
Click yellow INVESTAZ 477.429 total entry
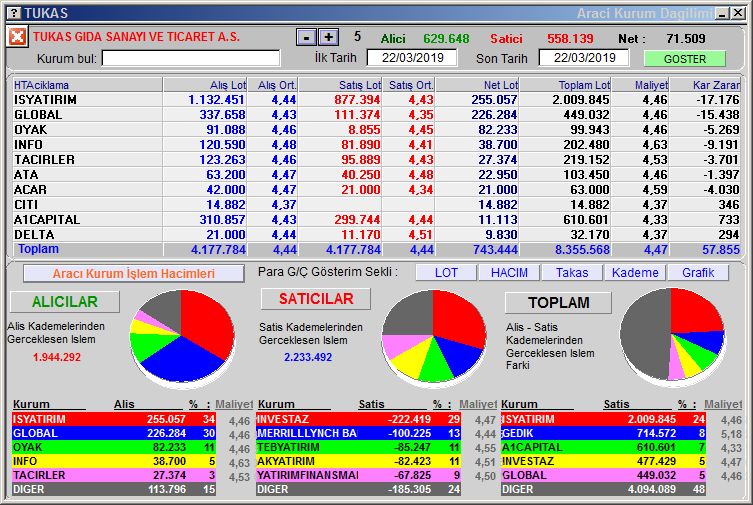(603, 461)
